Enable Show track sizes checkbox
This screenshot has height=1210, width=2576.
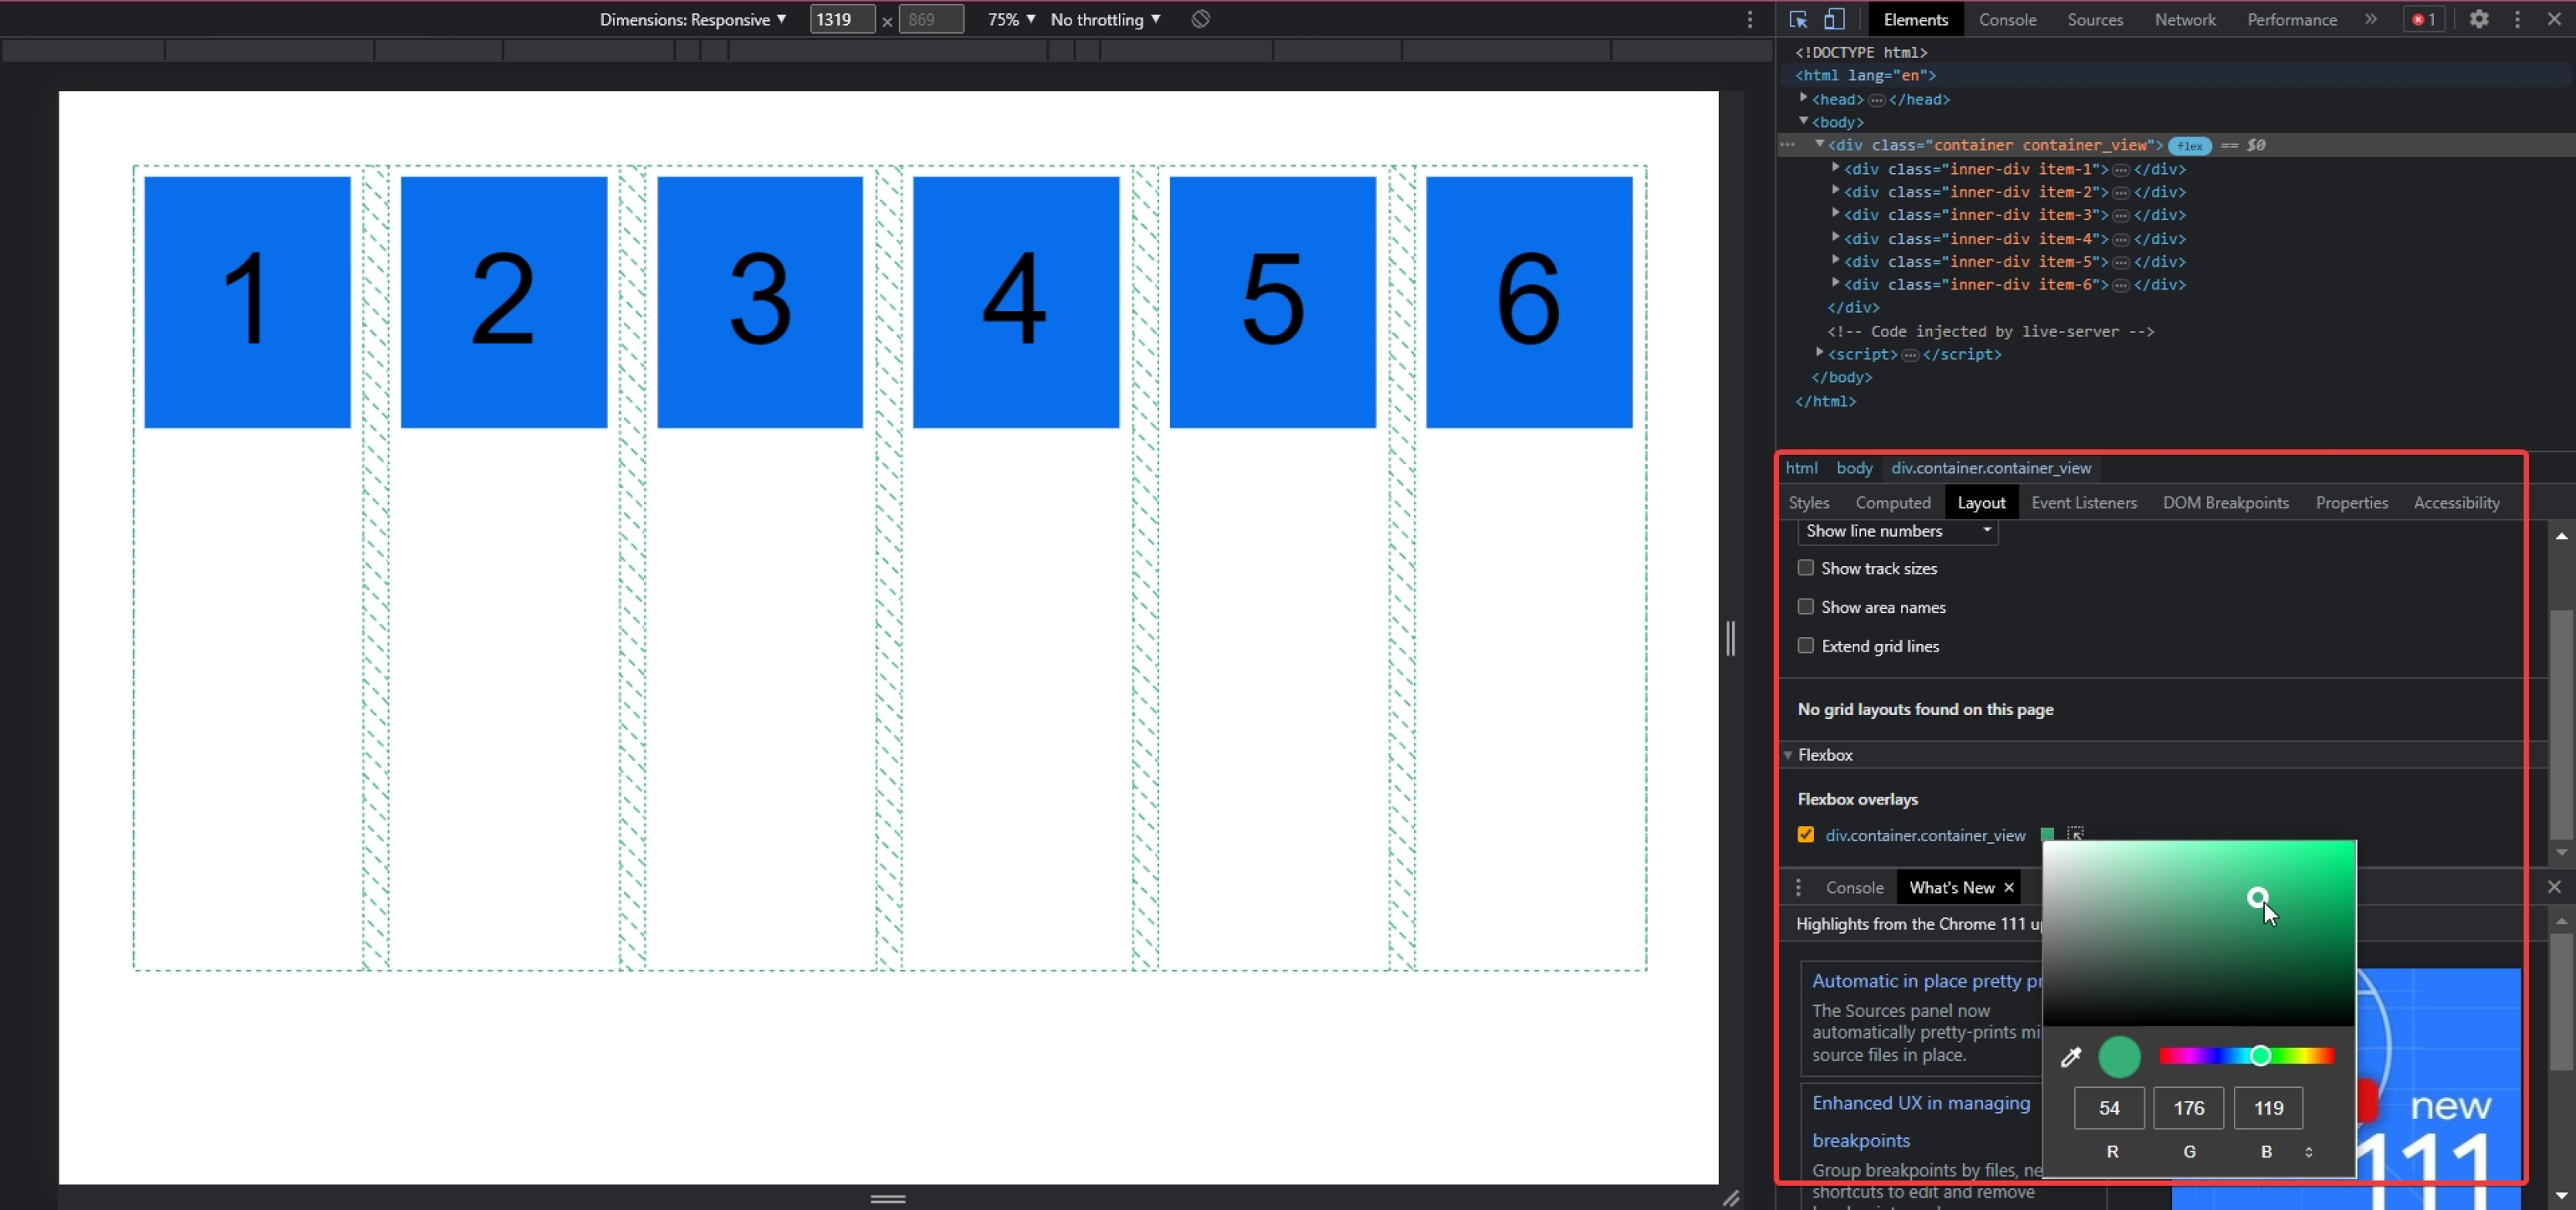click(1805, 568)
